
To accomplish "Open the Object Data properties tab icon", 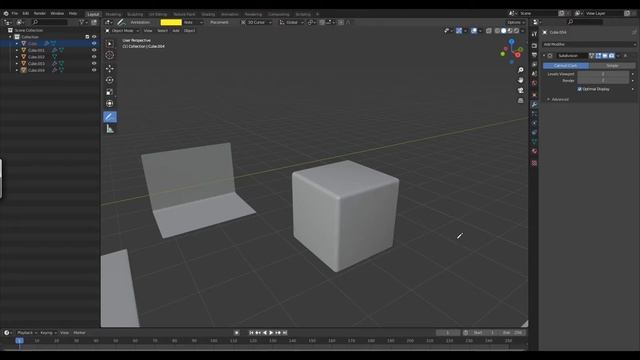I will (x=534, y=142).
